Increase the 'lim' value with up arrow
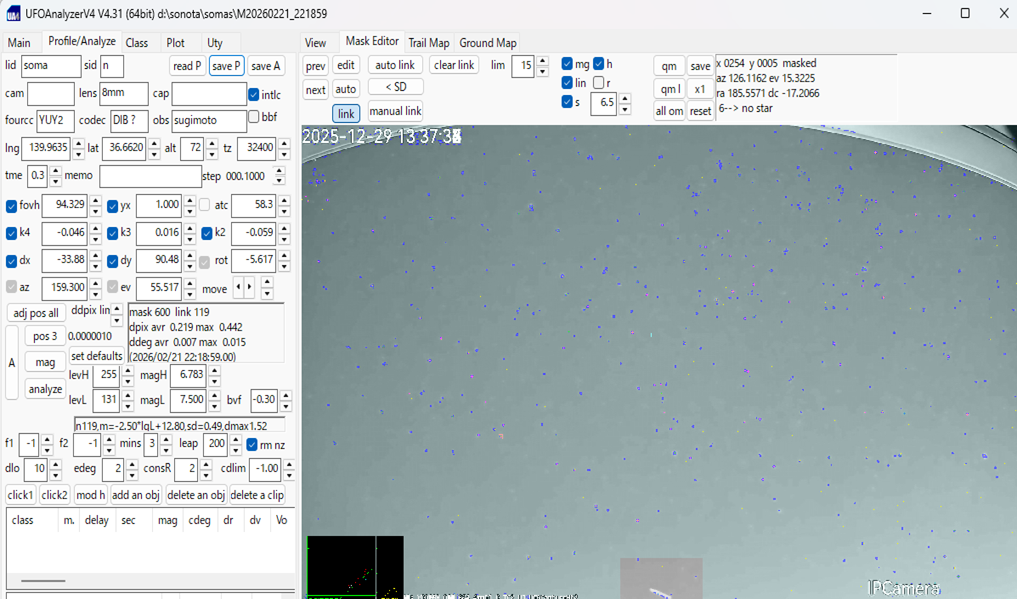This screenshot has width=1017, height=599. (x=542, y=61)
